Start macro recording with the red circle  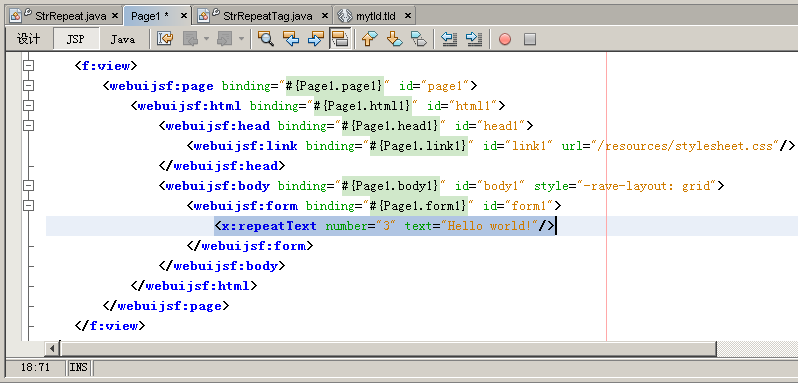(504, 39)
